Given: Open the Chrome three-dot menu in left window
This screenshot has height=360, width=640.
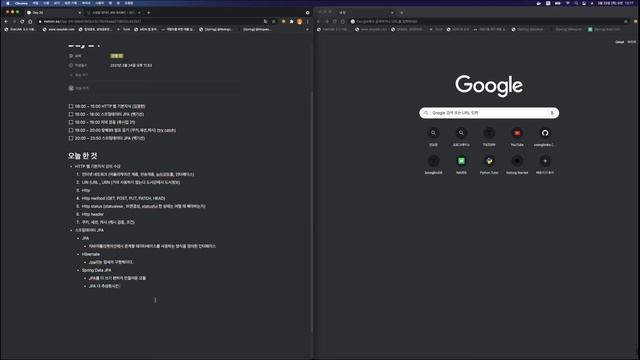Looking at the screenshot, I should [x=307, y=21].
